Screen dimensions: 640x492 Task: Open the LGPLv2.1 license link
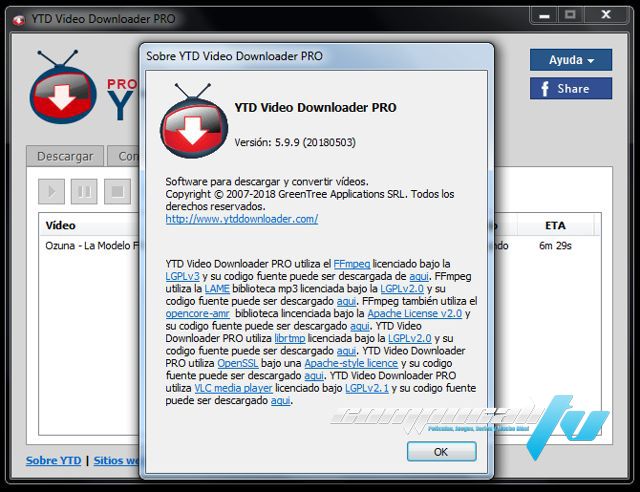[367, 388]
